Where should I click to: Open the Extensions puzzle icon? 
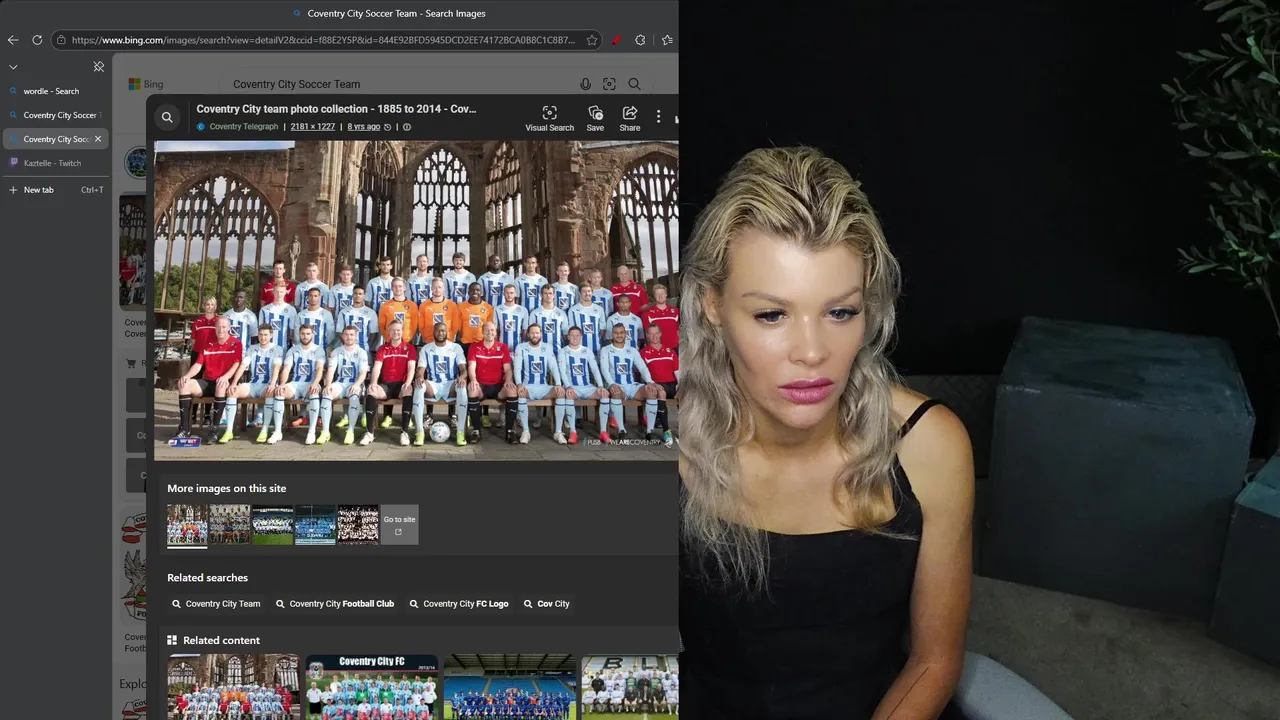tap(640, 40)
